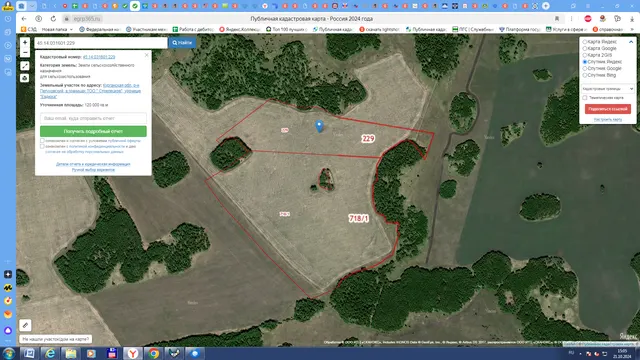
Task: Expand the Новая папка bookmarks folder
Action: click(57, 29)
